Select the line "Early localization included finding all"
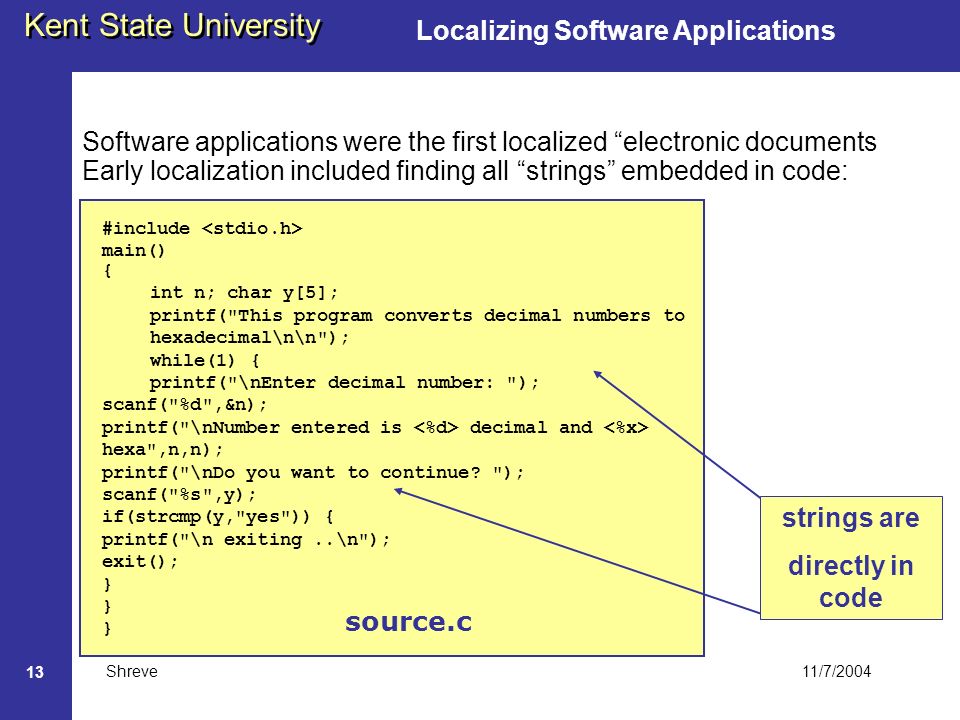The width and height of the screenshot is (960, 720). 465,171
